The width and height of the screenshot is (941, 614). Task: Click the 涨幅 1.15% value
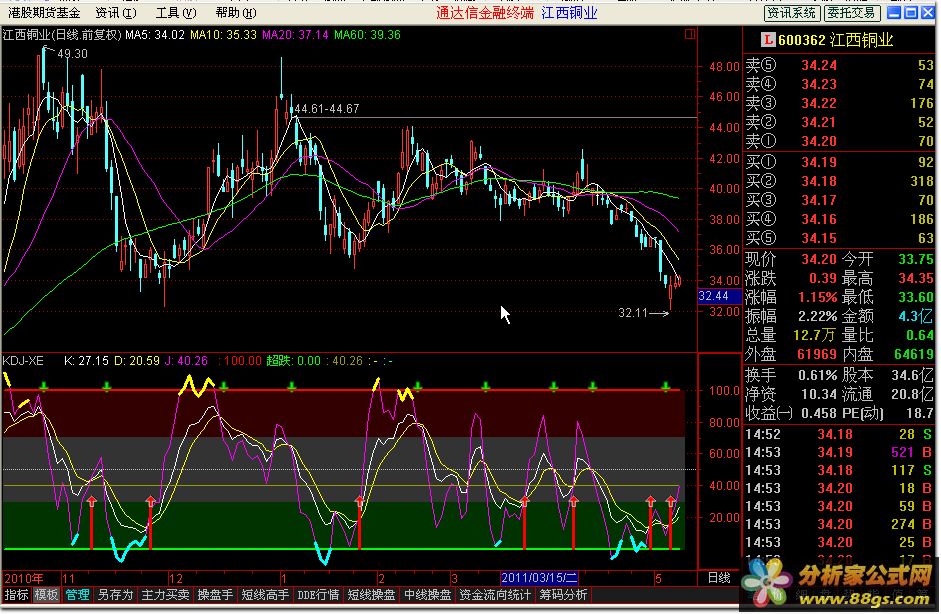[x=817, y=297]
